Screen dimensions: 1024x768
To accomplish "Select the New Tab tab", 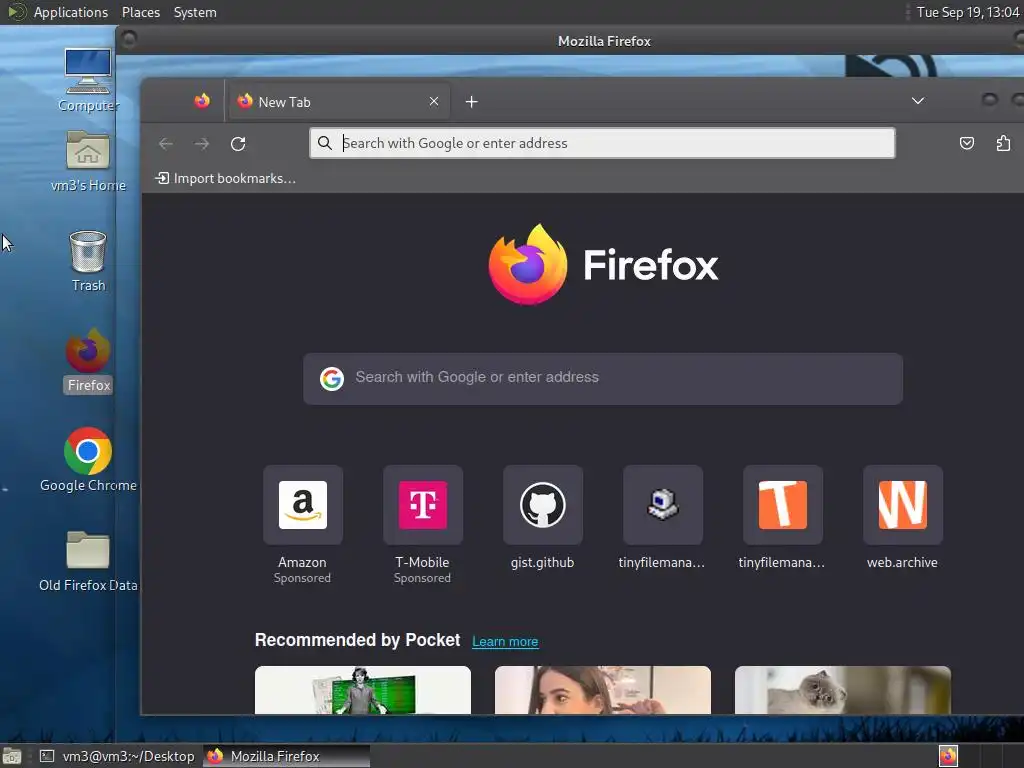I will click(338, 101).
